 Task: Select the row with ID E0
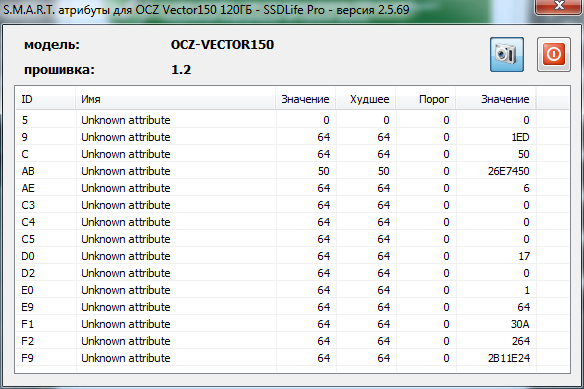292,290
